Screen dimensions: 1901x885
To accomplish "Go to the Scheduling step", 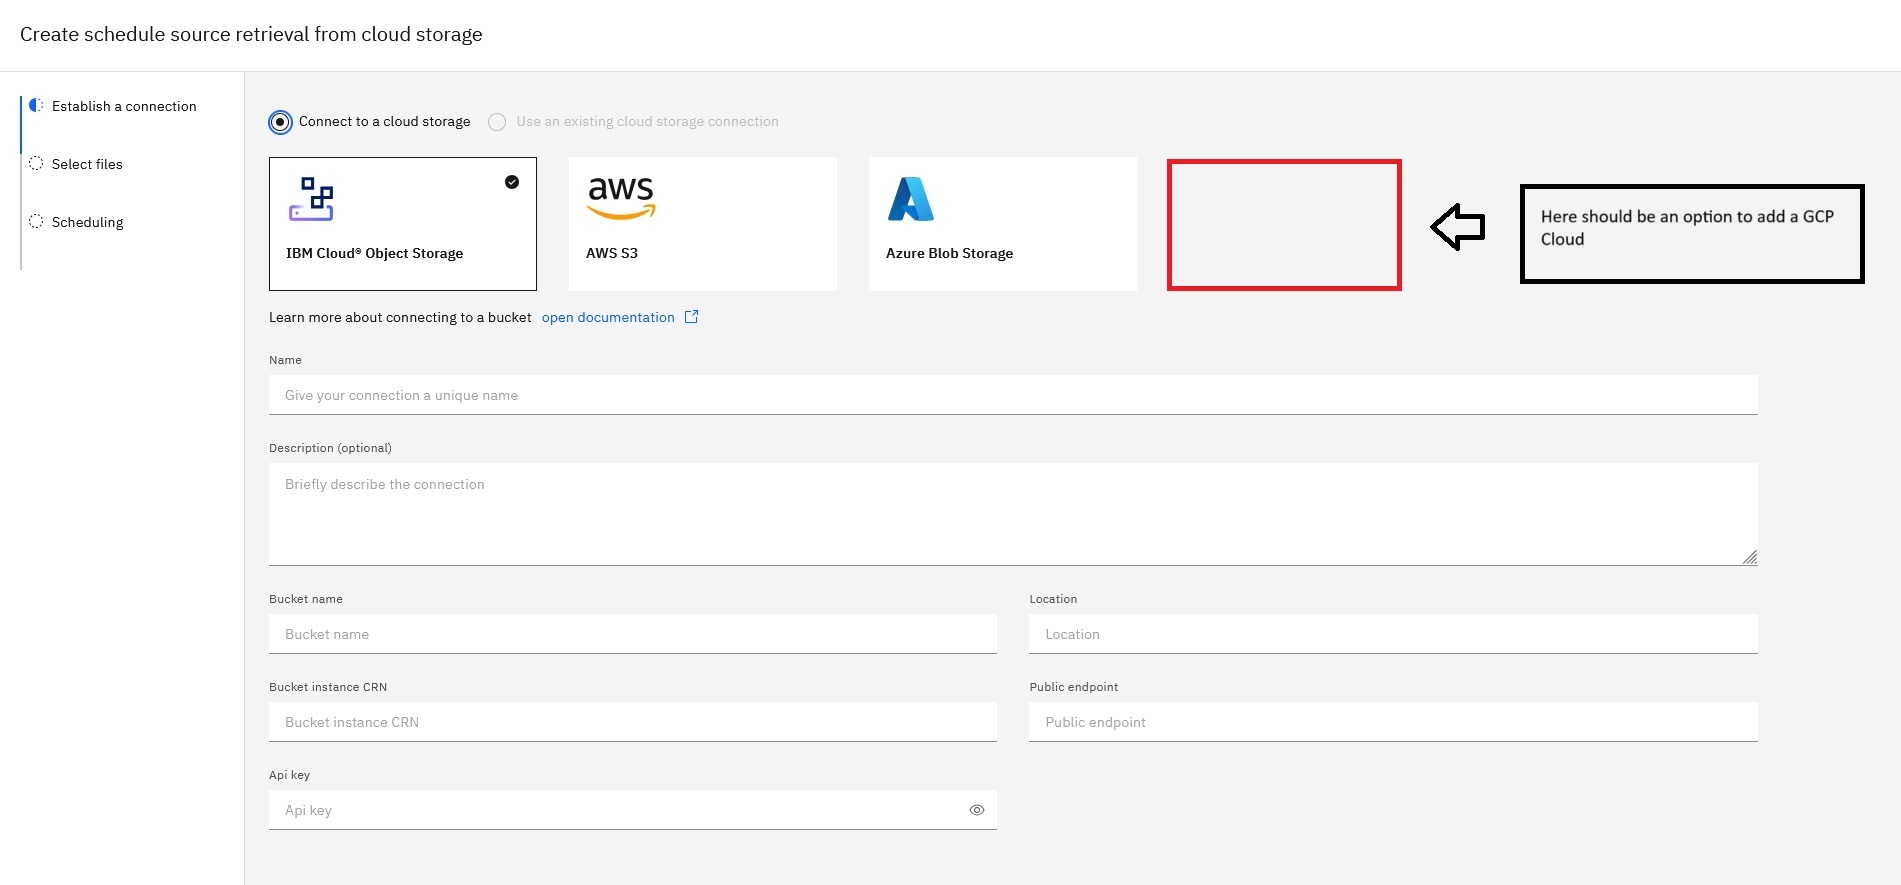I will (x=88, y=222).
